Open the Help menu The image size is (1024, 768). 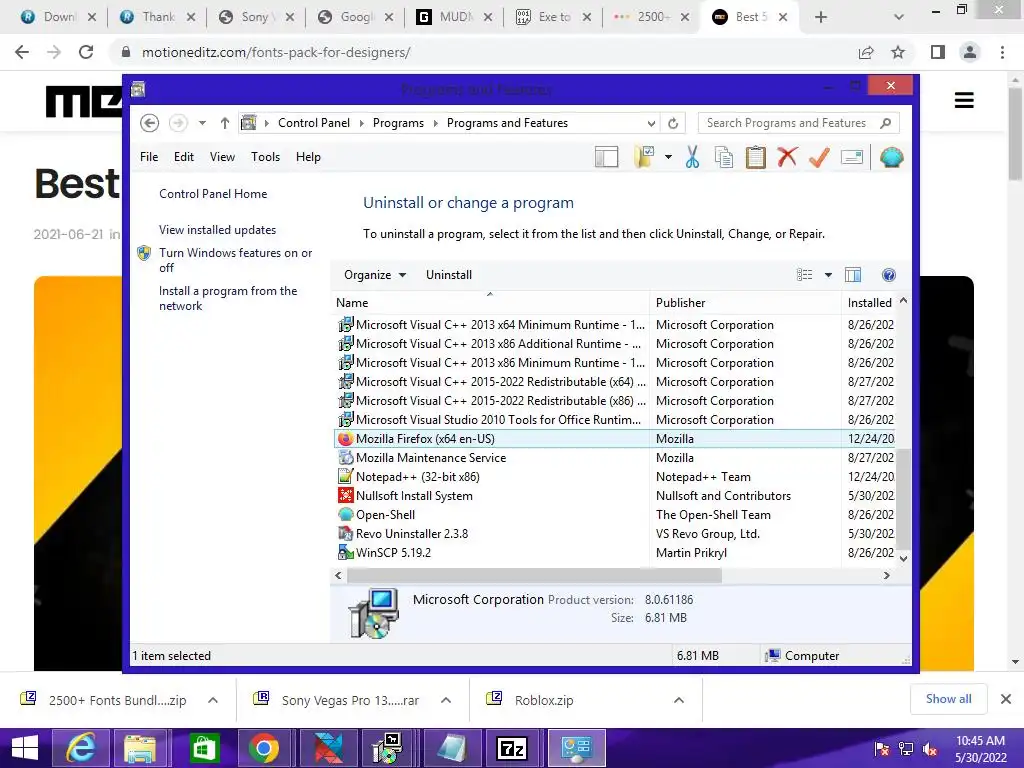(308, 157)
